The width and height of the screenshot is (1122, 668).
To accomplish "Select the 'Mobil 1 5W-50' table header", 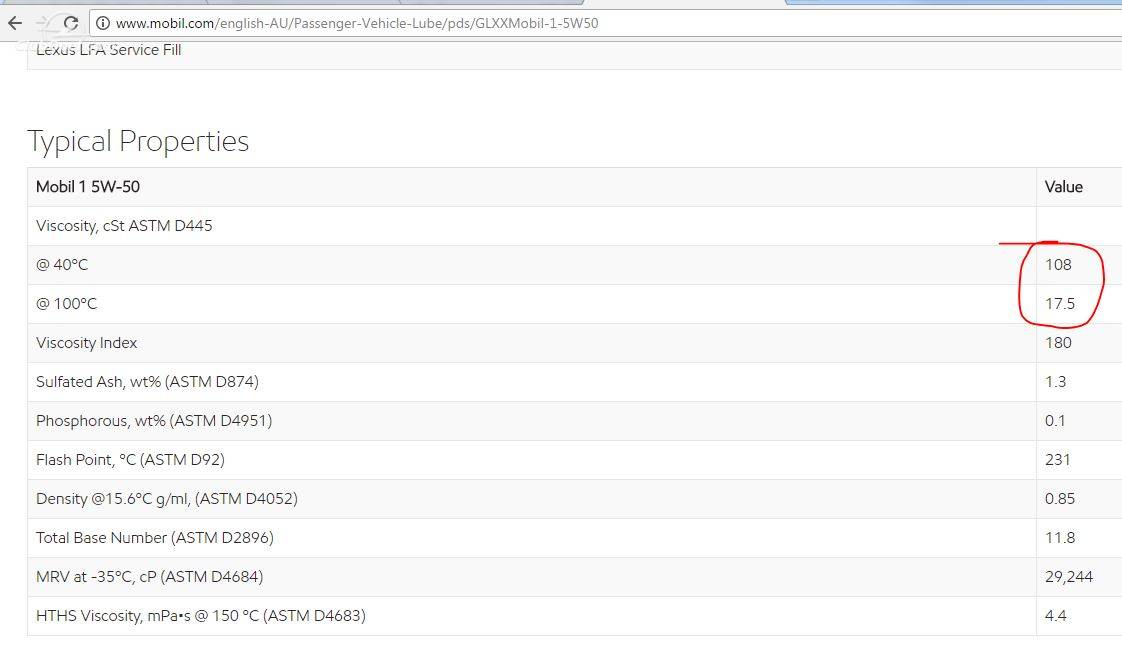I will click(88, 187).
